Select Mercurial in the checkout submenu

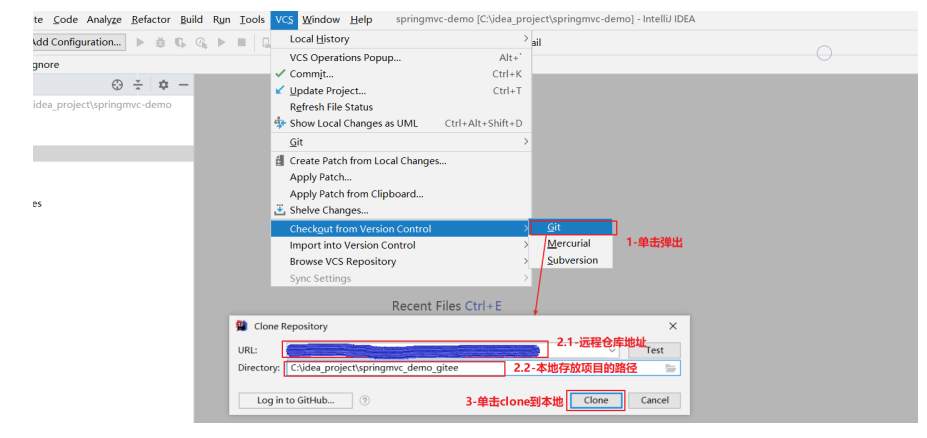[x=571, y=244]
